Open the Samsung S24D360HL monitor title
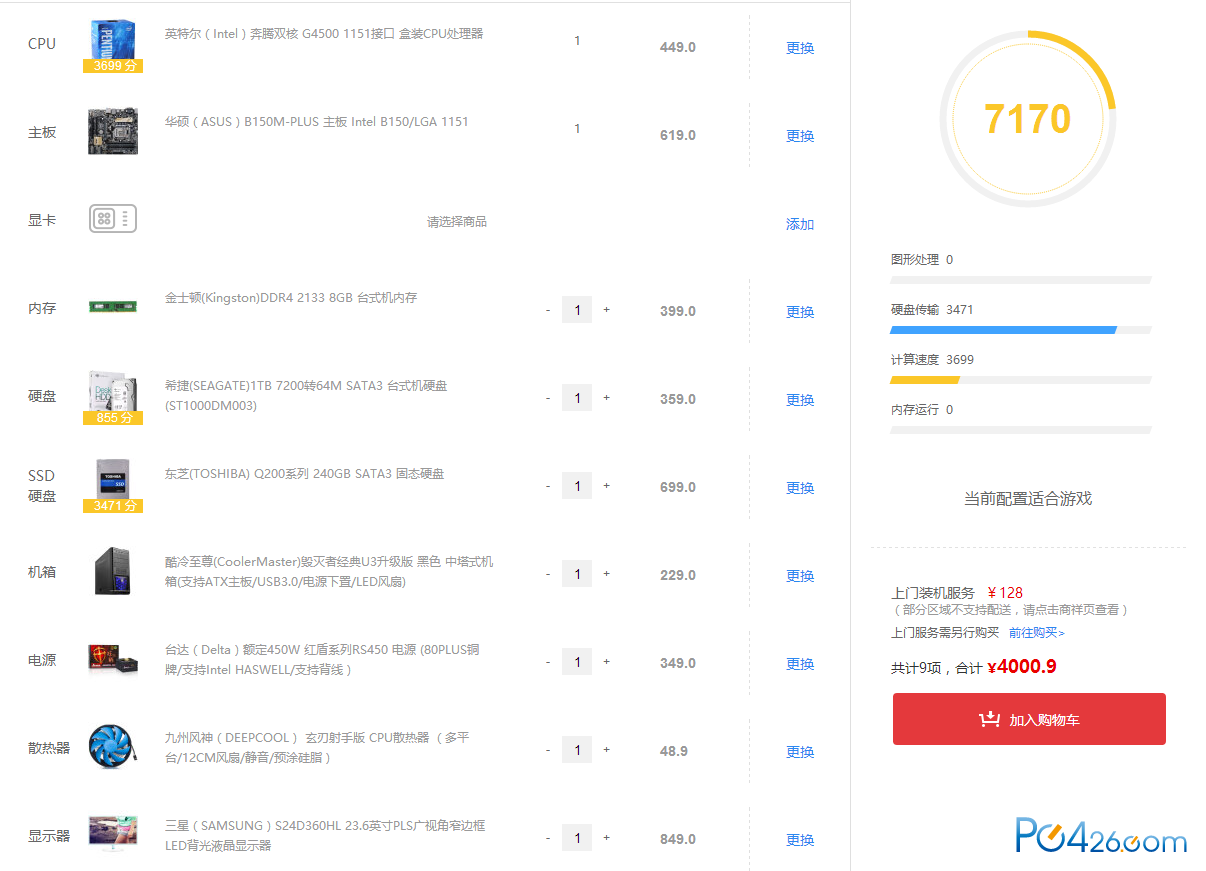 click(325, 836)
